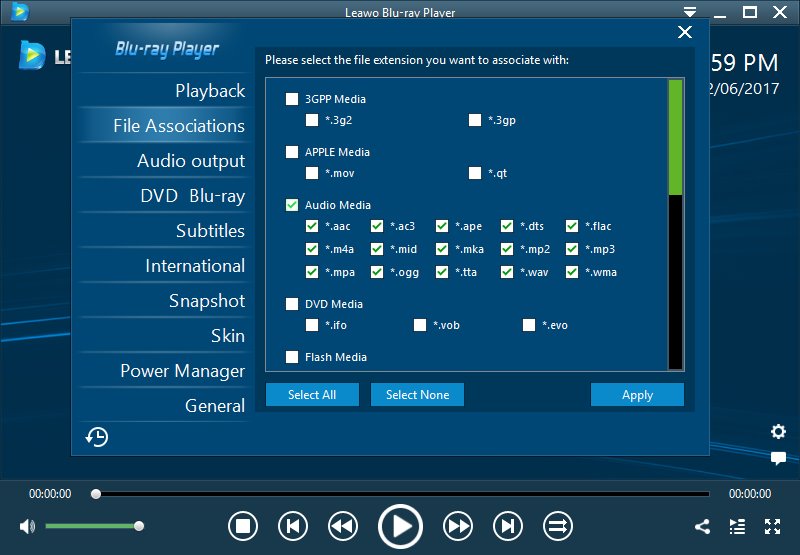Click the volume slider track
This screenshot has height=555, width=800.
tap(92, 526)
